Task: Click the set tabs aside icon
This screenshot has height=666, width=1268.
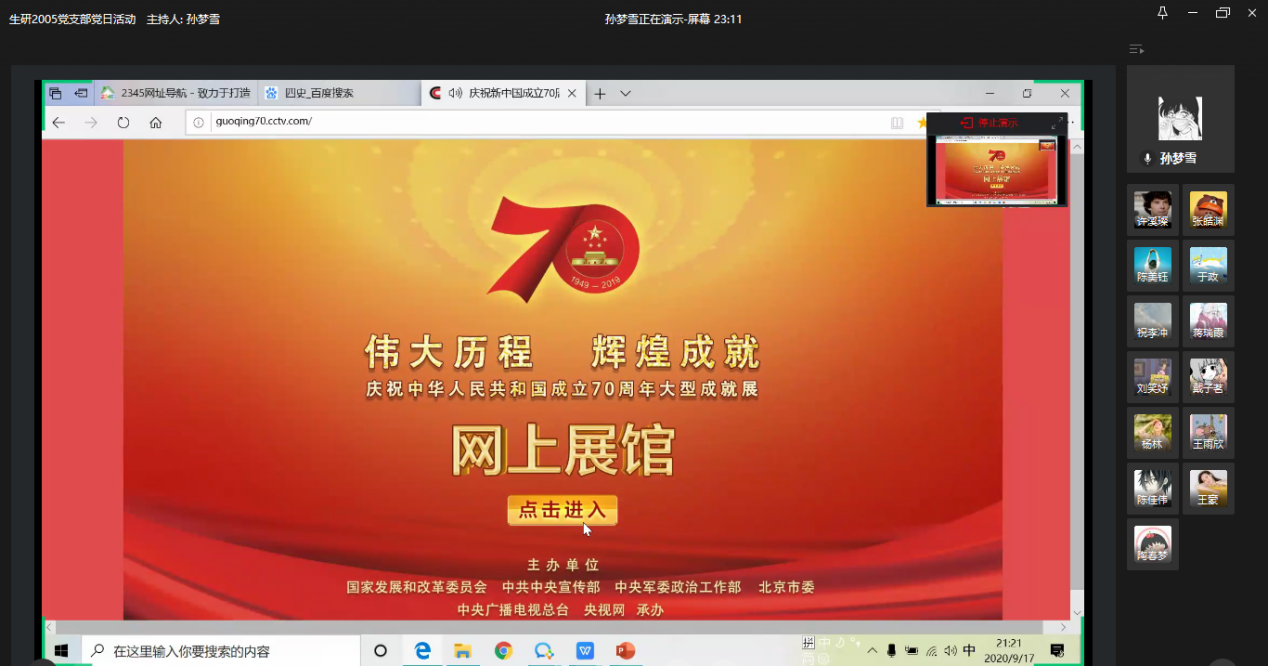Action: click(x=81, y=93)
